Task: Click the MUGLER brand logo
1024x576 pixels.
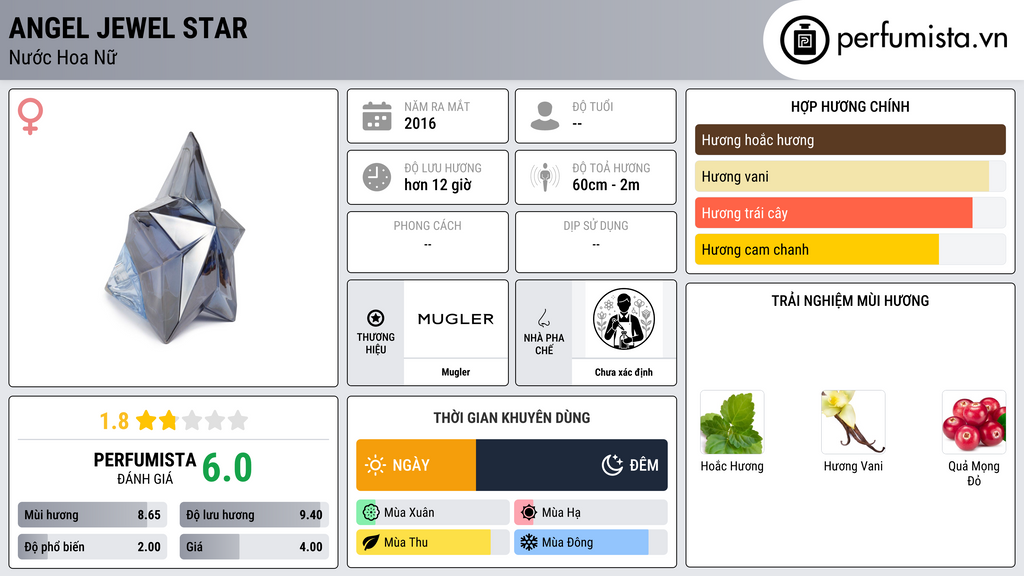Action: point(456,319)
